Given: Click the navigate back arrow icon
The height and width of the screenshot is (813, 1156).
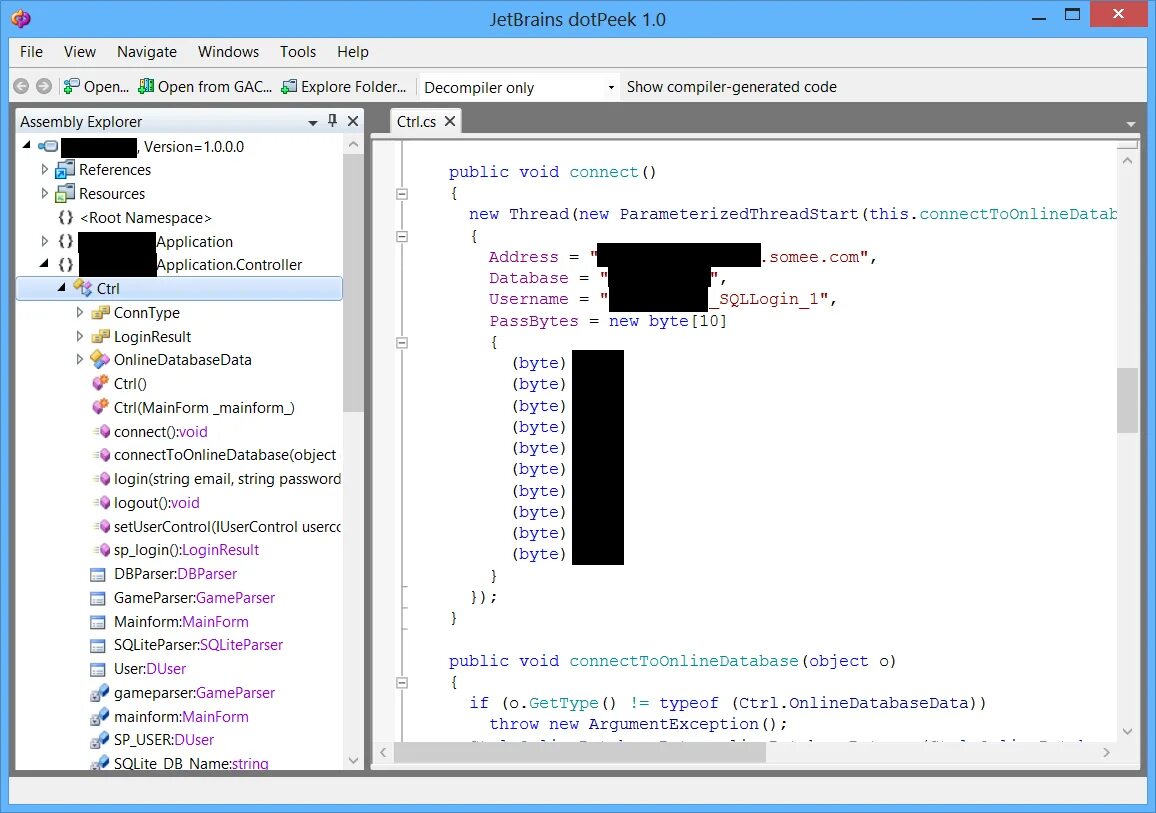Looking at the screenshot, I should coord(21,87).
